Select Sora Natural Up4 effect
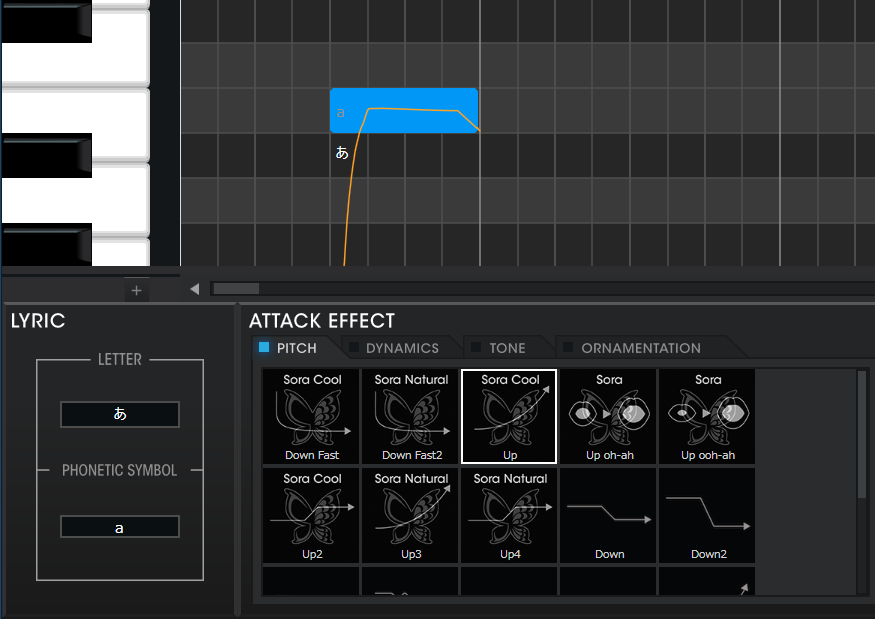 coord(509,515)
